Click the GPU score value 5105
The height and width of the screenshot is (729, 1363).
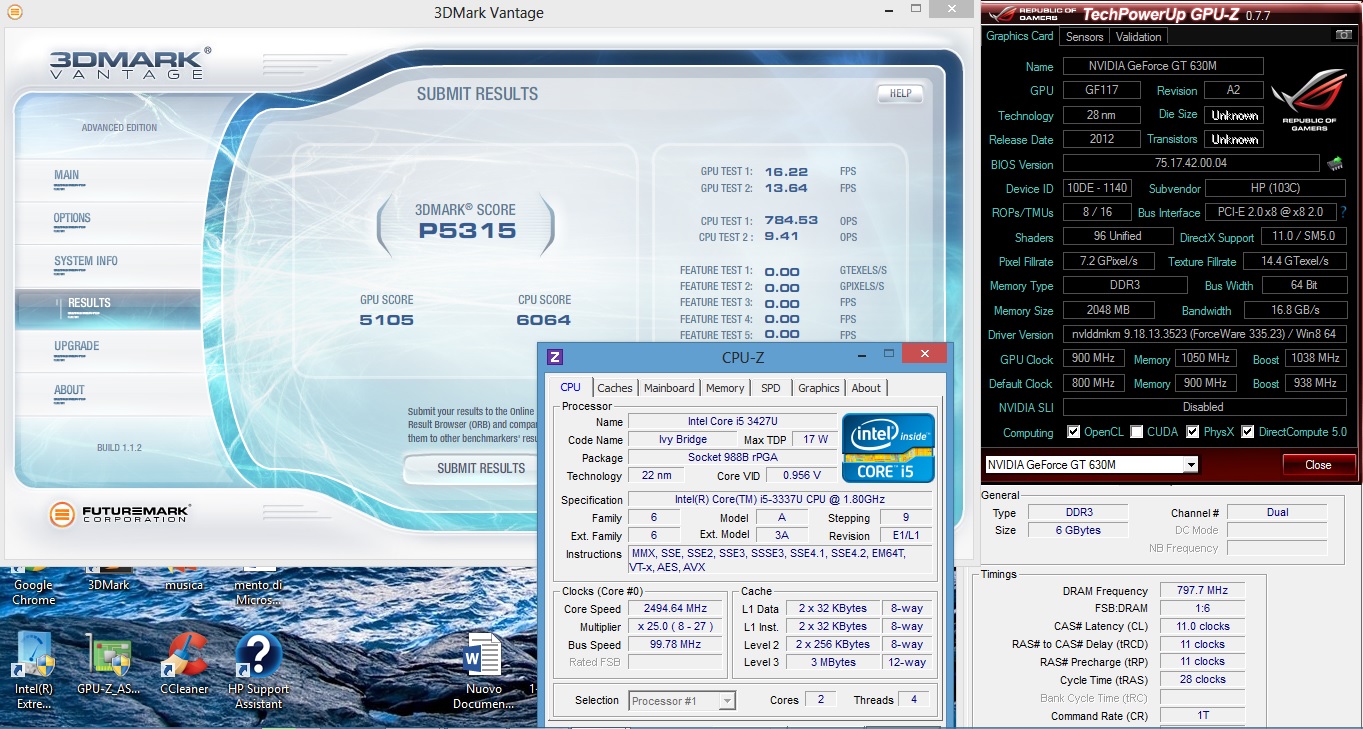(387, 320)
